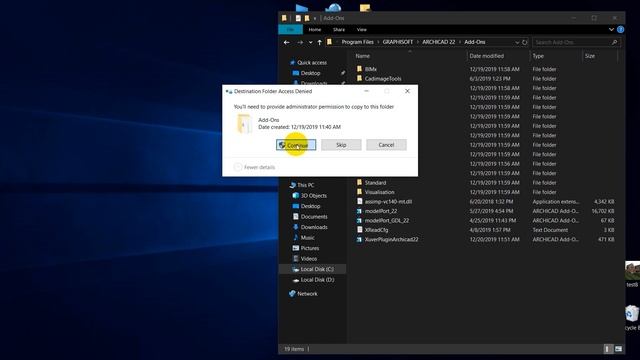Viewport: 640px width, 360px height.
Task: Switch to details view in status bar
Action: (607, 349)
